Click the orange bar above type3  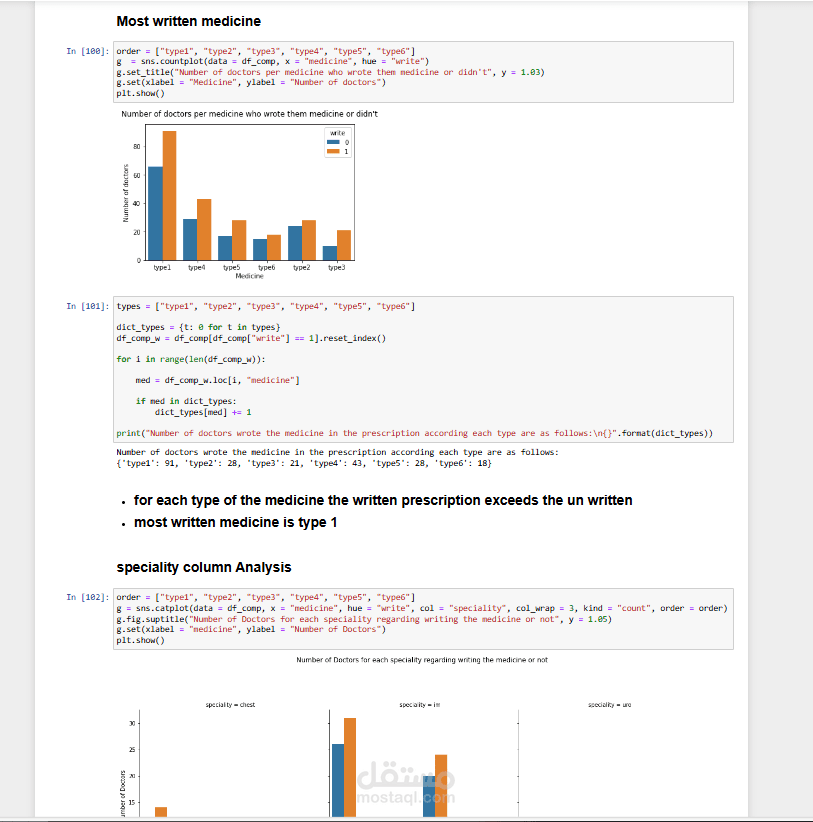(344, 245)
